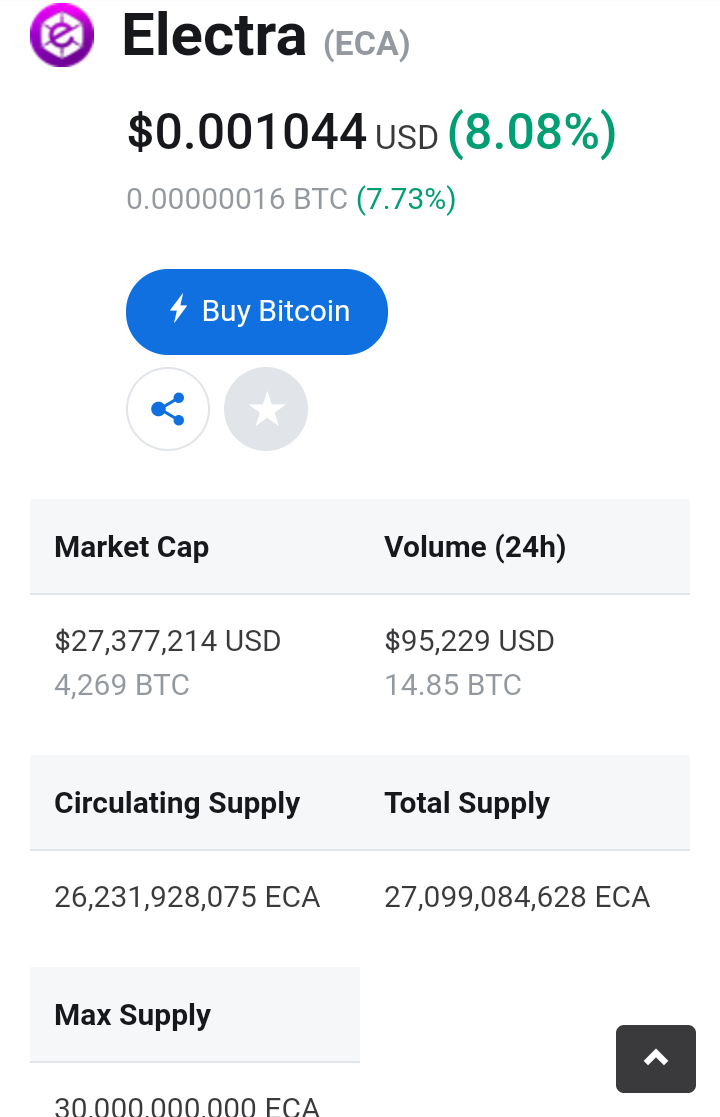Click the purple Electra coin logo
This screenshot has height=1117, width=720.
62,35
